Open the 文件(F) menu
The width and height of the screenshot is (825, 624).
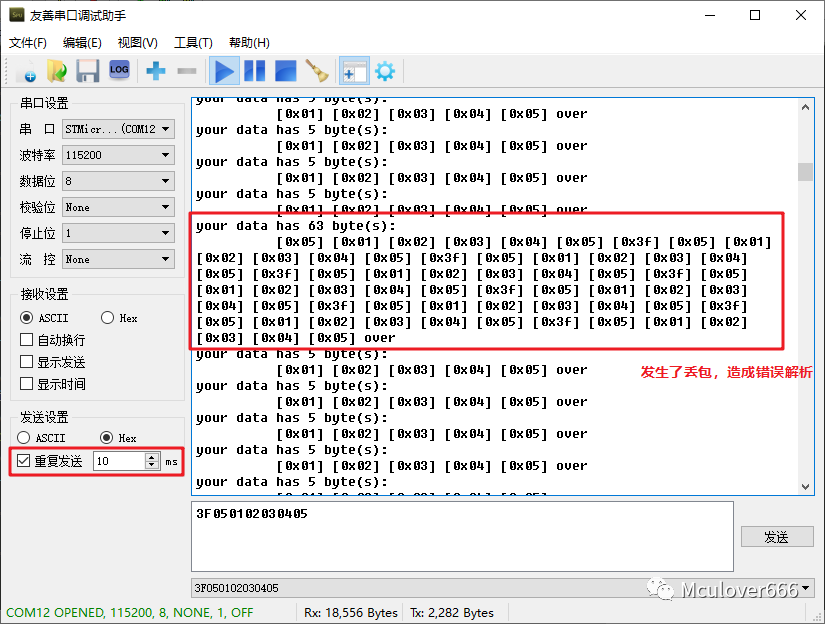28,43
